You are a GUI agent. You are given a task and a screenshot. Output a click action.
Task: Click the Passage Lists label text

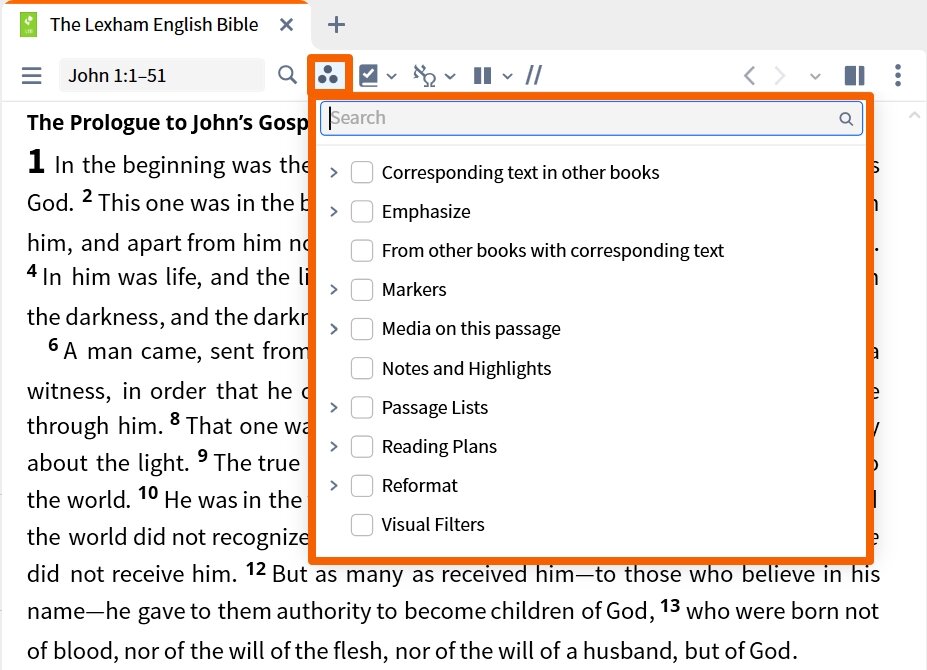coord(435,407)
